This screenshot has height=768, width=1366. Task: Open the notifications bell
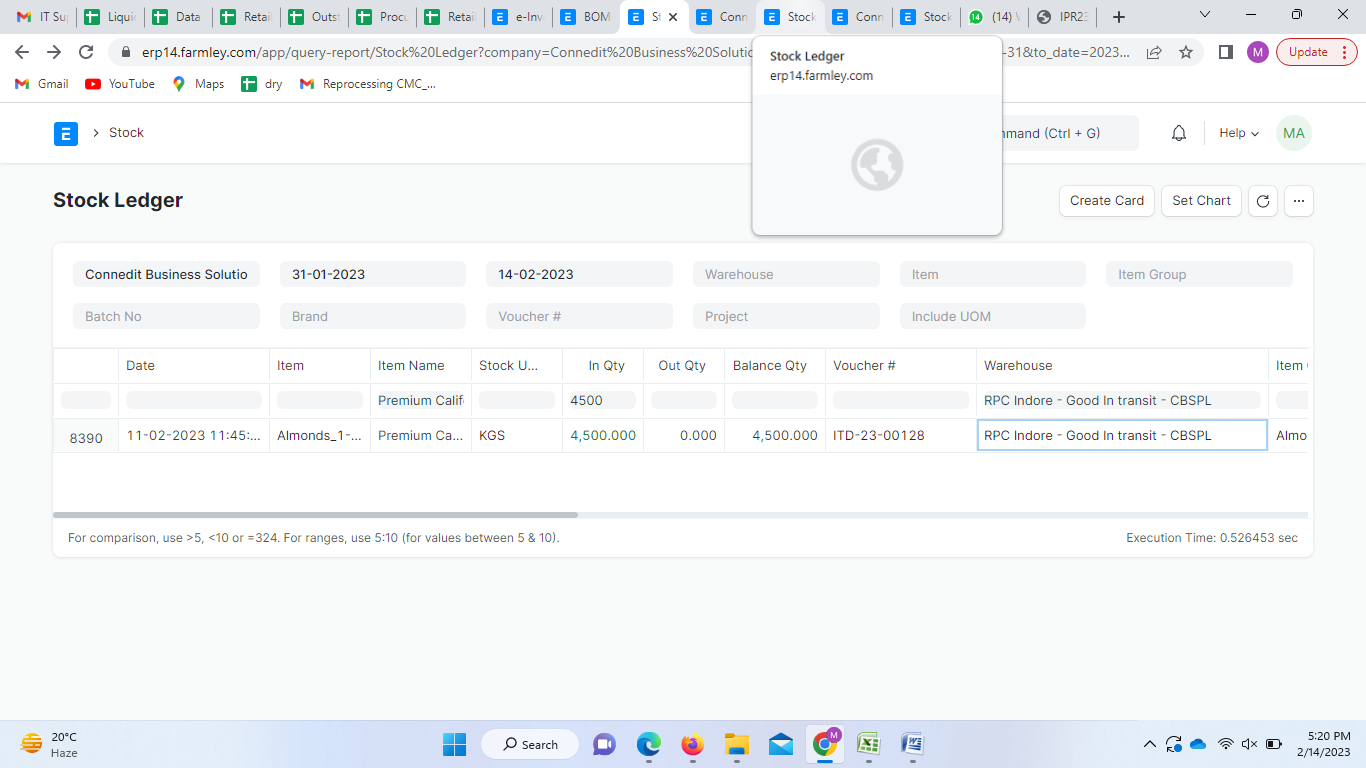pos(1178,132)
